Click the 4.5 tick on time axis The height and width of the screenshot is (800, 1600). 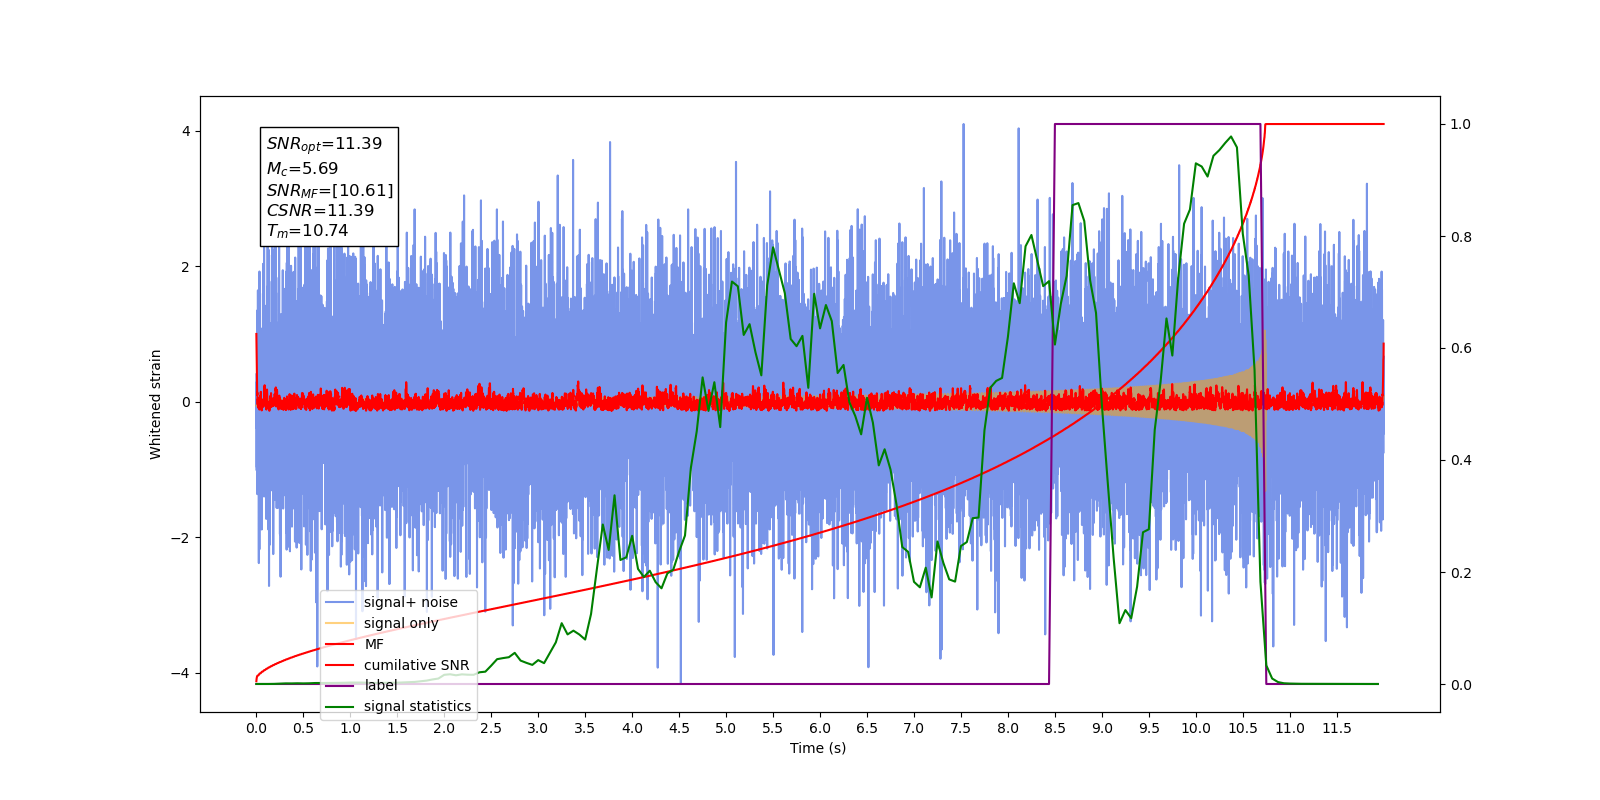pyautogui.click(x=679, y=728)
